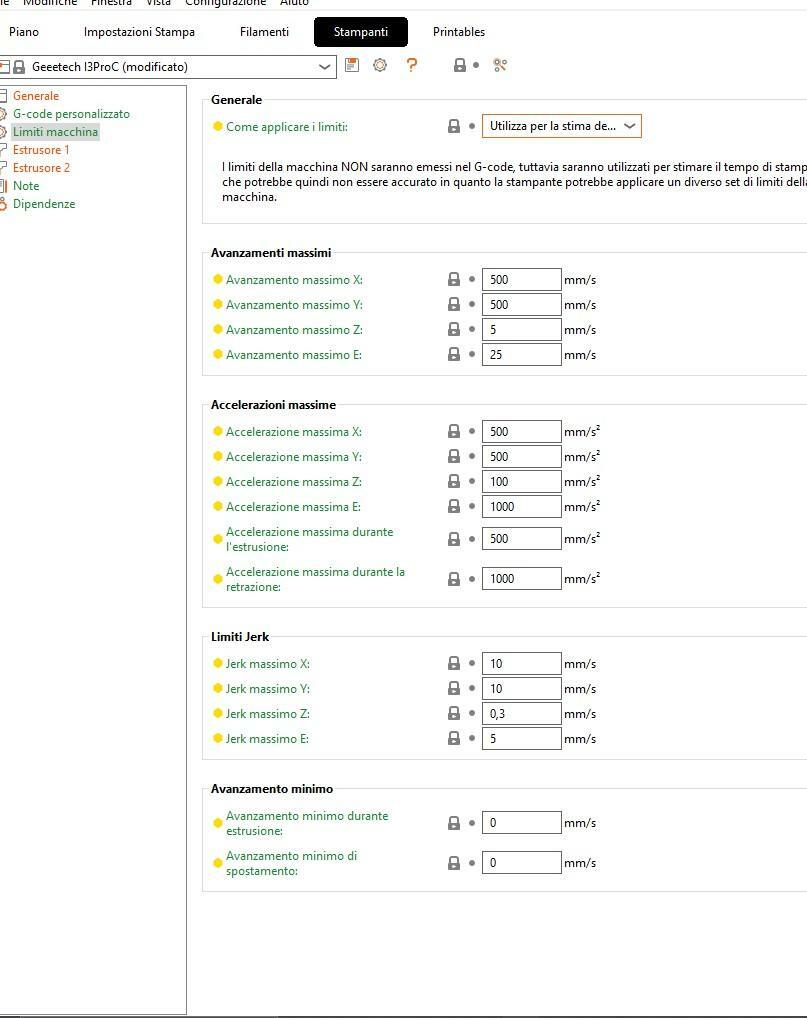The width and height of the screenshot is (807, 1018).
Task: Toggle lock icon for Avanzamento massimo X
Action: coord(454,279)
